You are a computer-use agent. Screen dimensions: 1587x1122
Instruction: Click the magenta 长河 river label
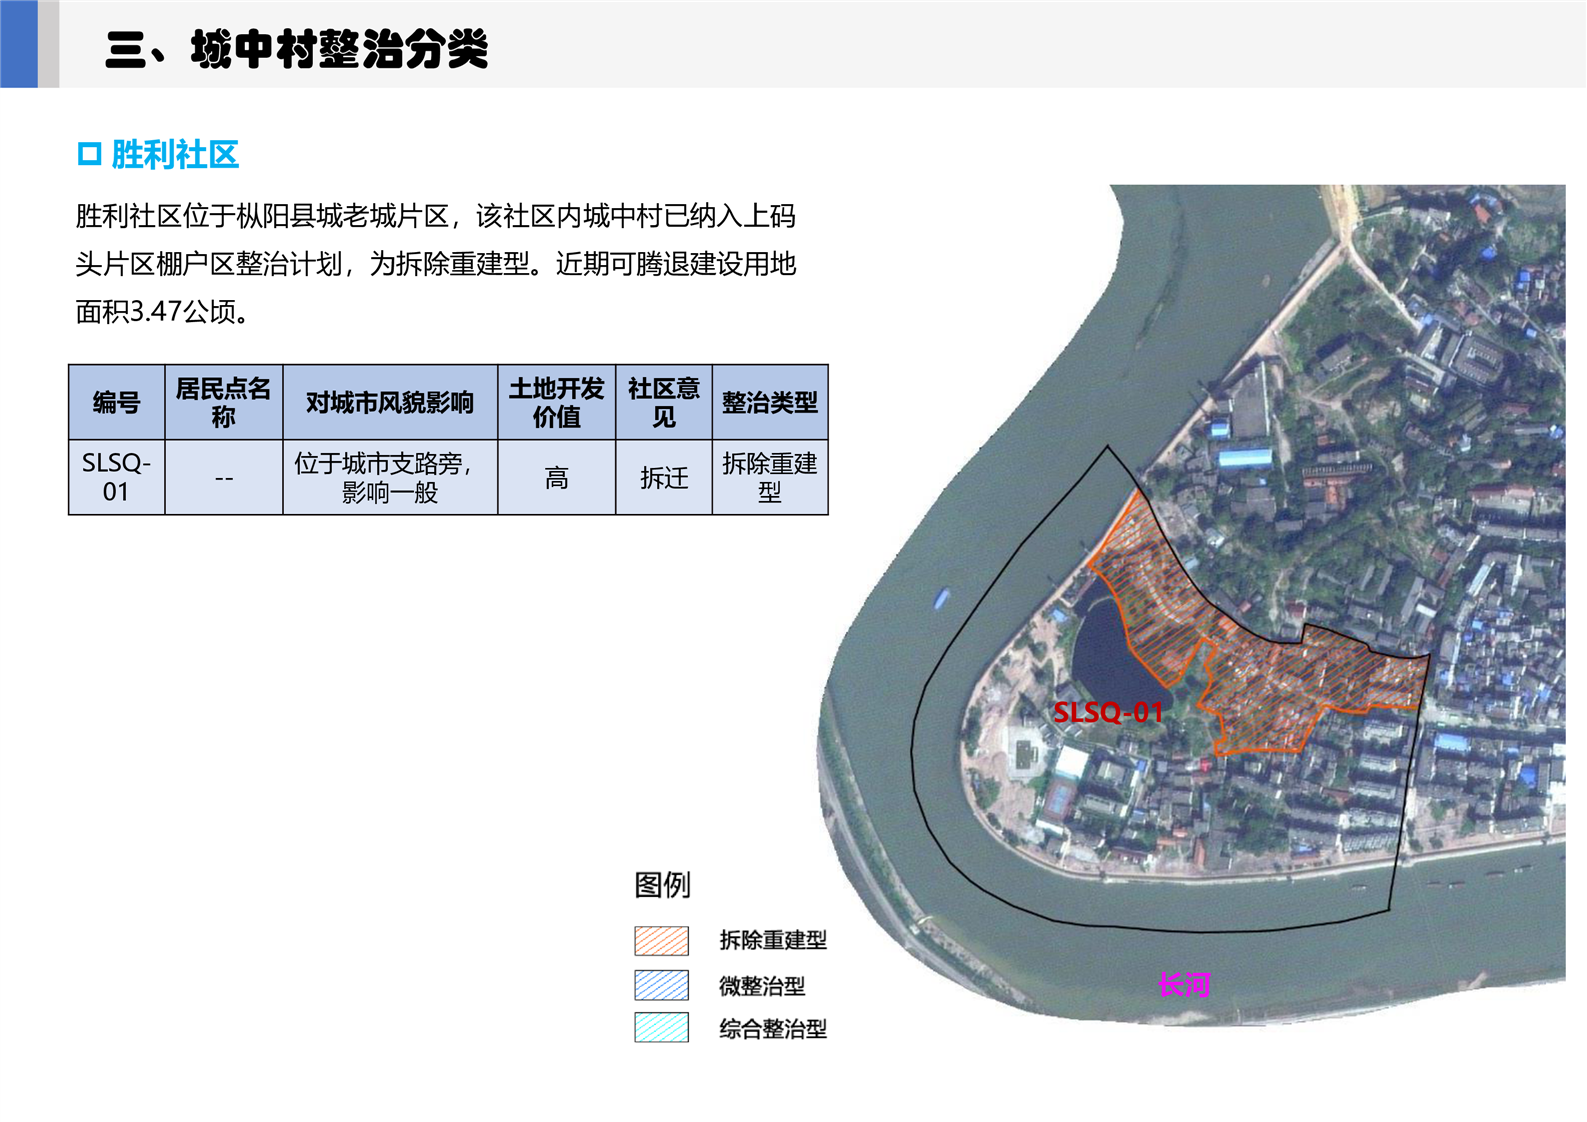pyautogui.click(x=1184, y=985)
